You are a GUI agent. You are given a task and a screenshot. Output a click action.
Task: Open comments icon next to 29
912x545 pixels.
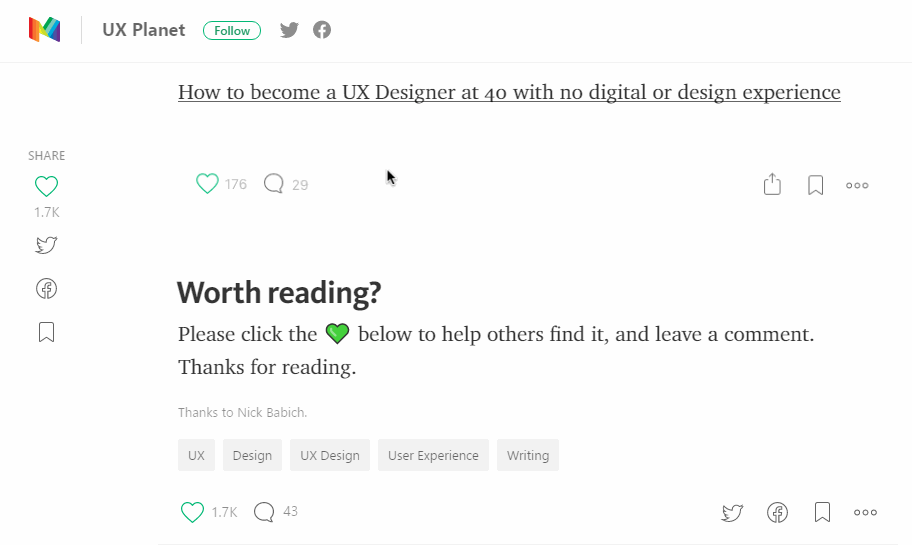pyautogui.click(x=274, y=184)
